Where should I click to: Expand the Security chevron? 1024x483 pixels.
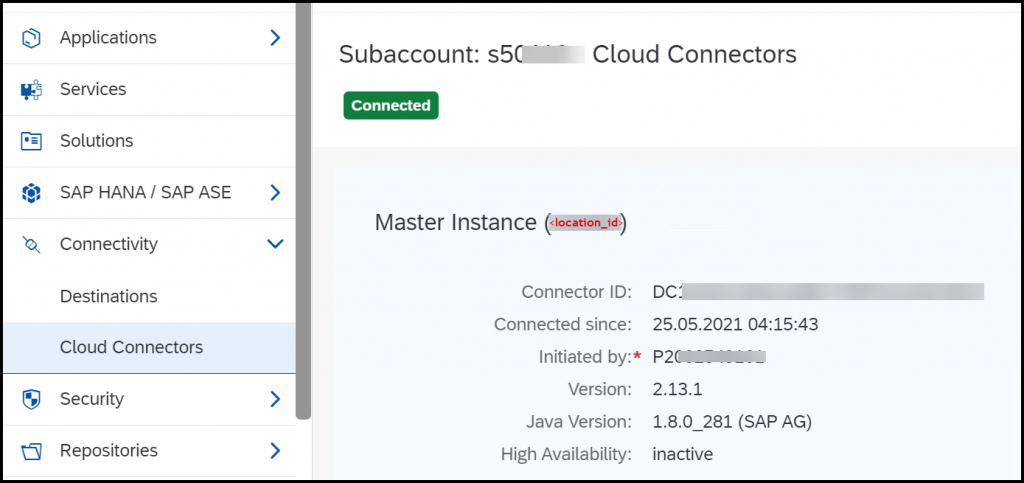(x=275, y=399)
